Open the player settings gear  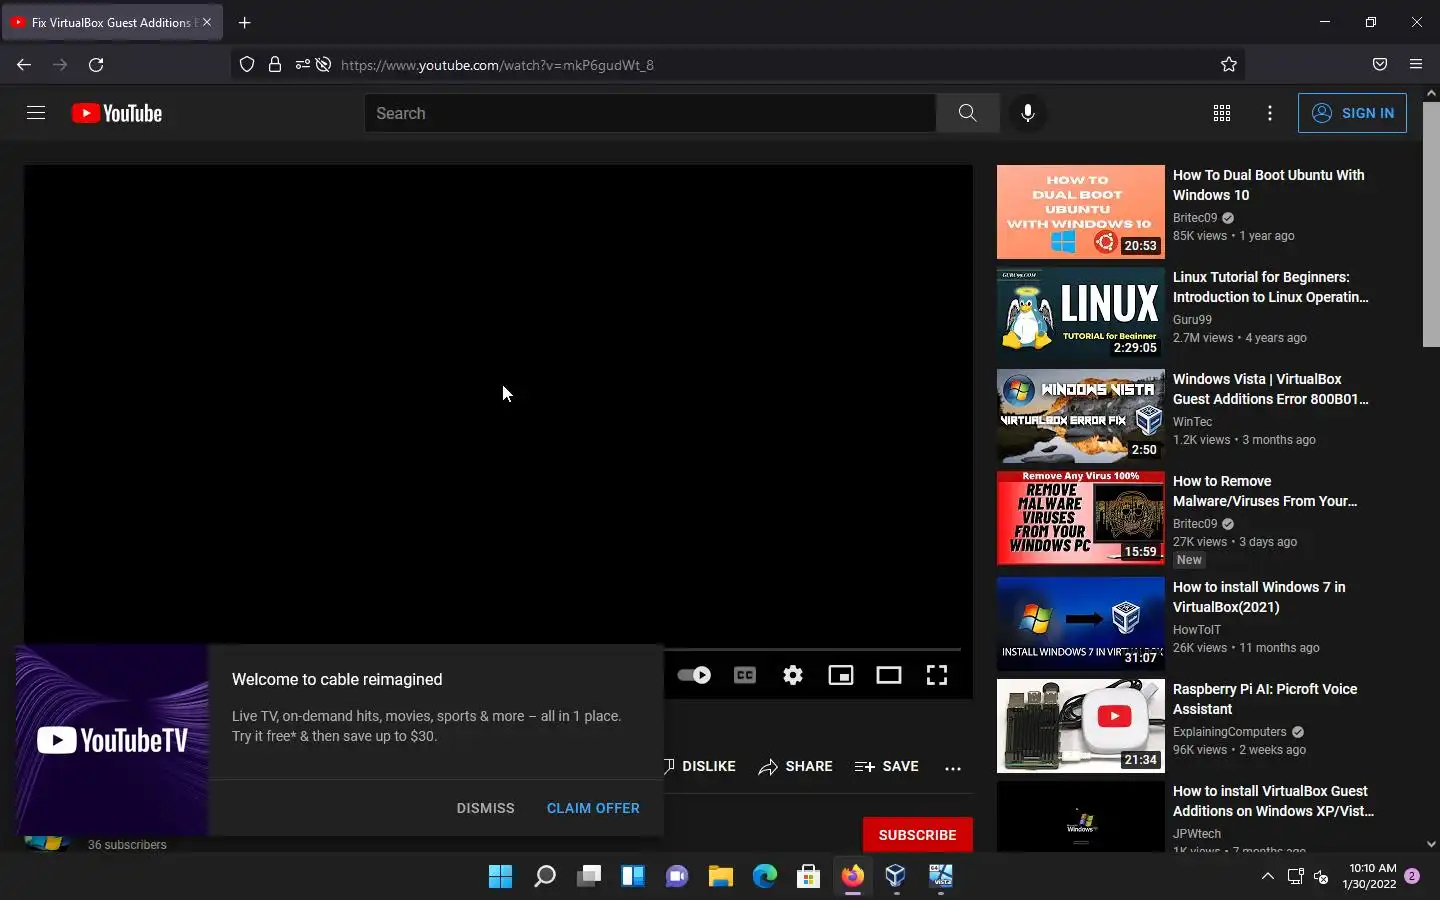[x=793, y=675]
